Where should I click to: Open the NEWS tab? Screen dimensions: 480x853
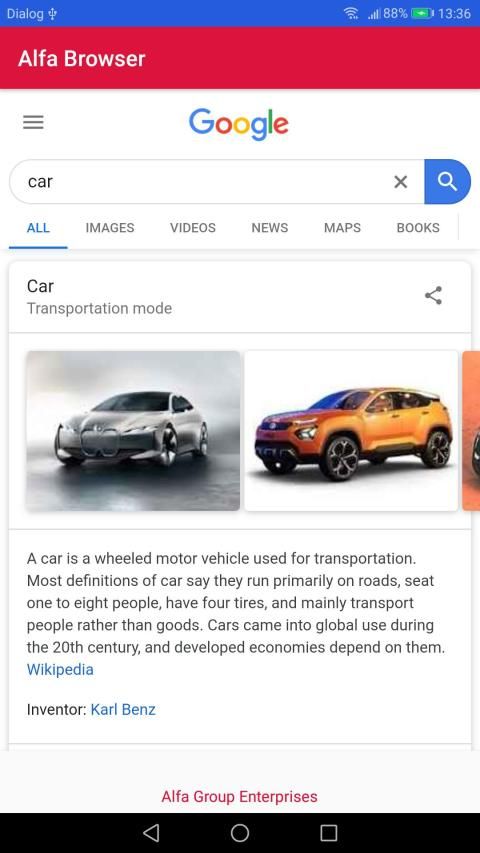(270, 228)
